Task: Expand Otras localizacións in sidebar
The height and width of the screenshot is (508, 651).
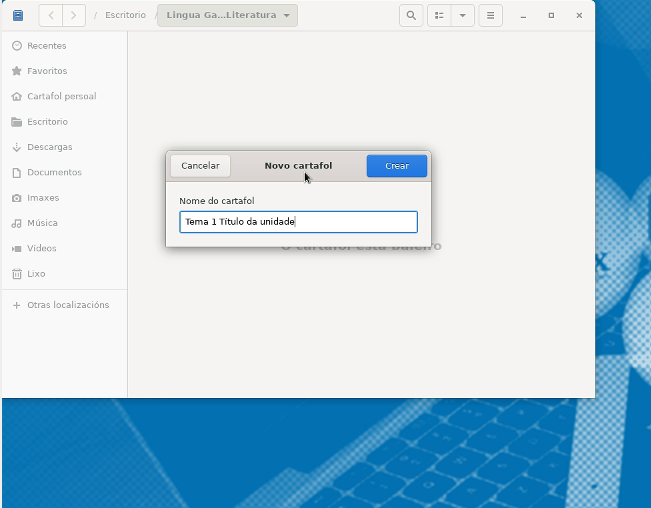Action: coord(67,305)
